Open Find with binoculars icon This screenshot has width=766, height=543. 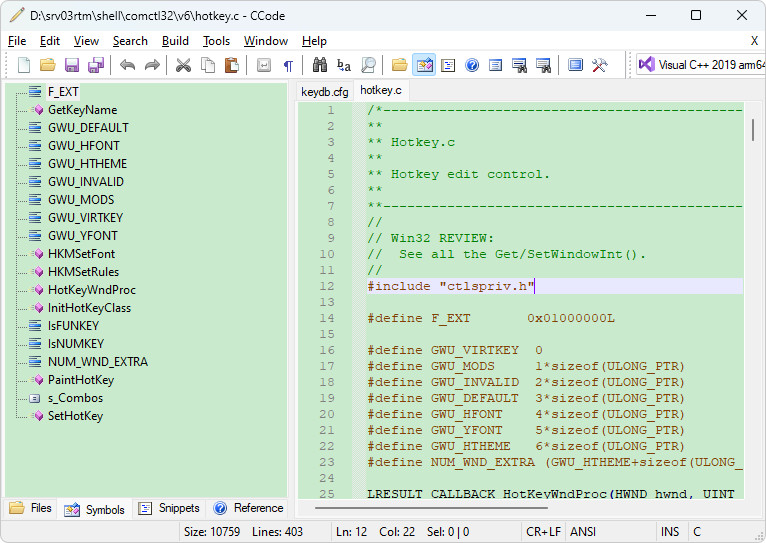(320, 65)
